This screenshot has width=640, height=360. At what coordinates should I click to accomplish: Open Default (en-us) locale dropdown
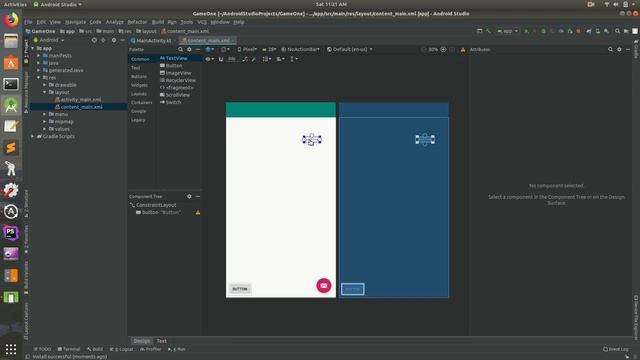tap(350, 49)
